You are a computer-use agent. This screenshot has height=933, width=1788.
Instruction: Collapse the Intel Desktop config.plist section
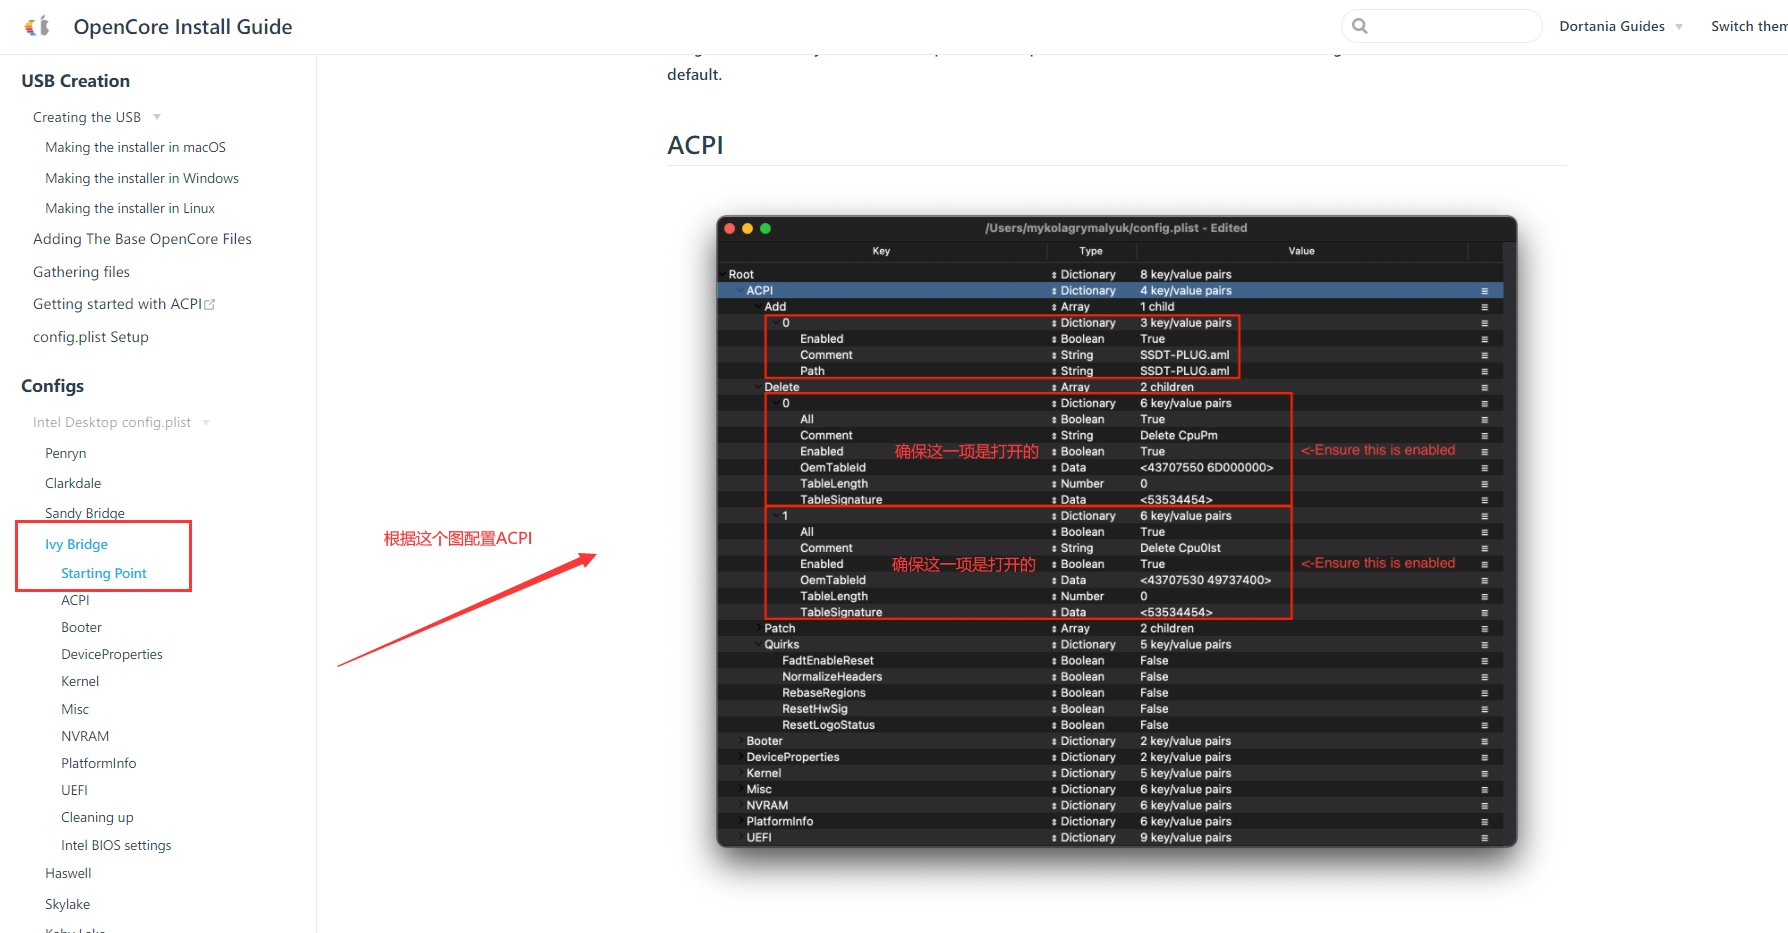(206, 422)
